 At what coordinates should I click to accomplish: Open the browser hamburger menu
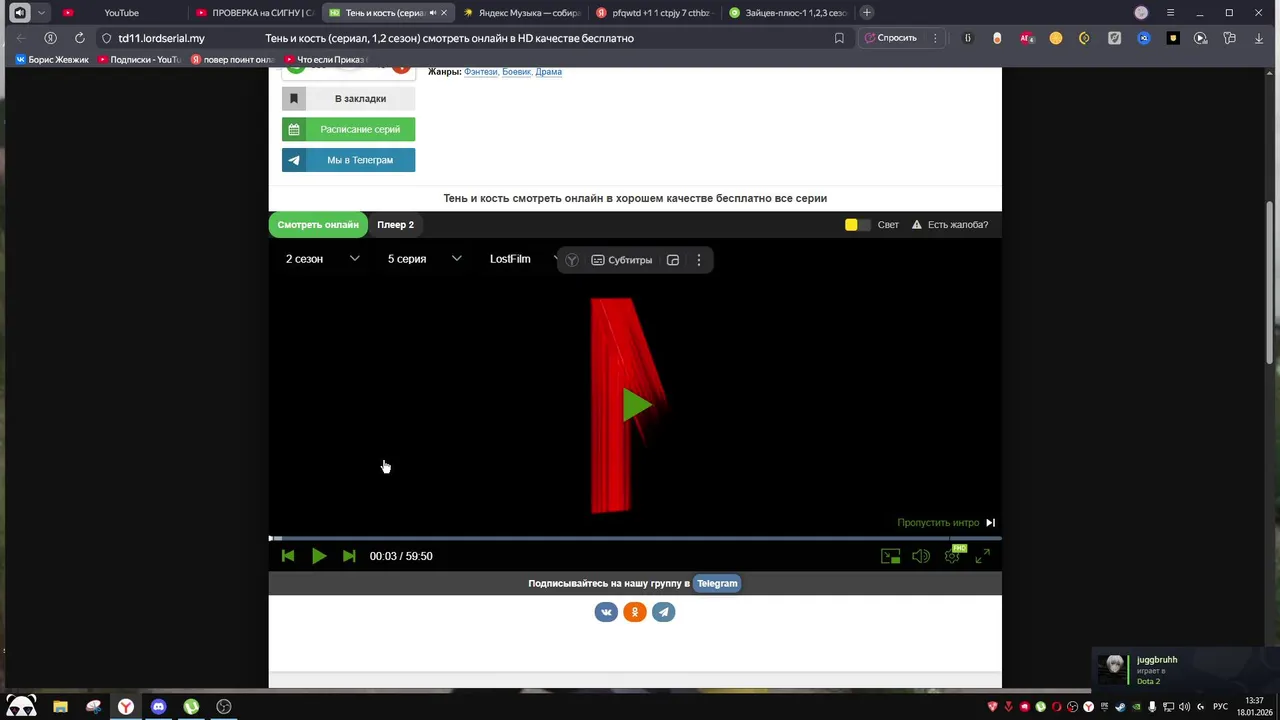point(1170,13)
